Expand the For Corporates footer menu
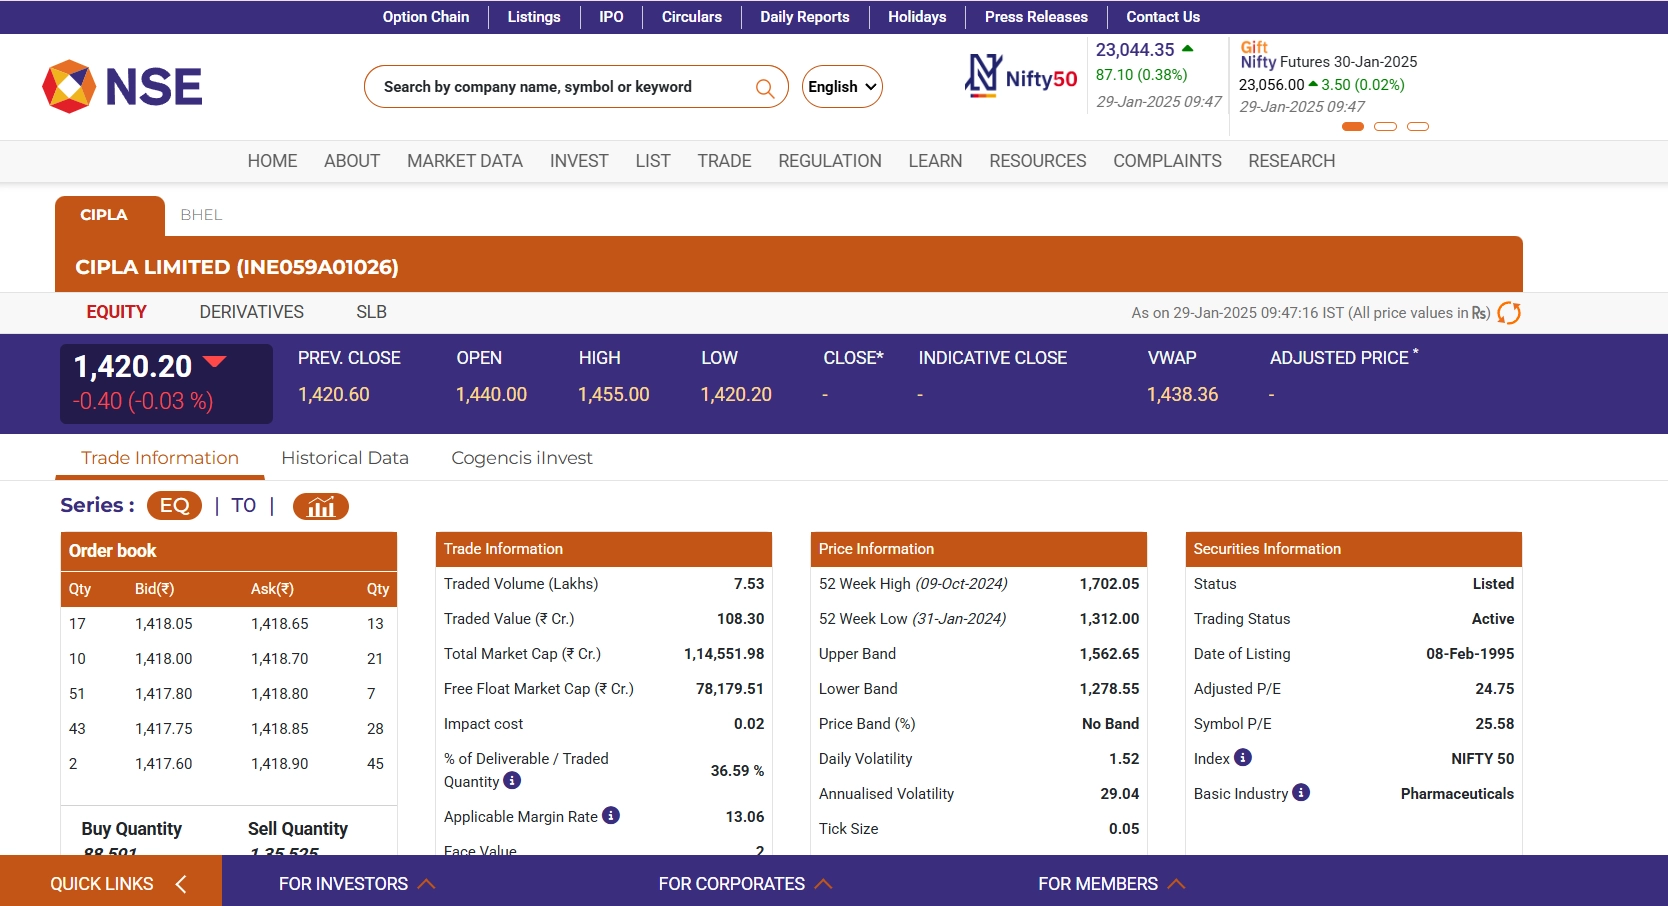This screenshot has height=906, width=1668. click(744, 884)
